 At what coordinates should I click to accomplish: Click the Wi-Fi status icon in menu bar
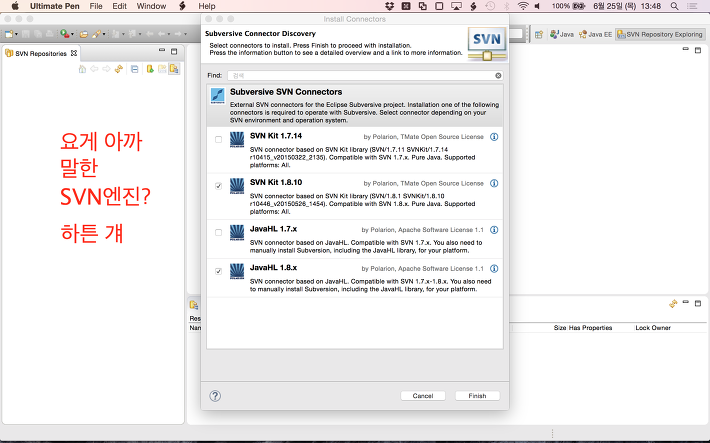[x=523, y=6]
